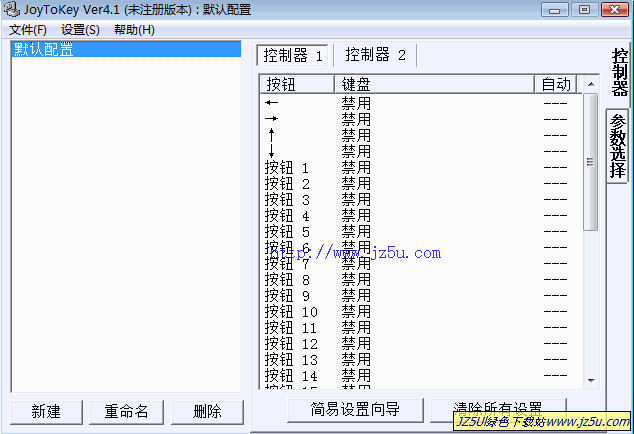
Task: Select the 按钮 9 row
Action: click(421, 295)
